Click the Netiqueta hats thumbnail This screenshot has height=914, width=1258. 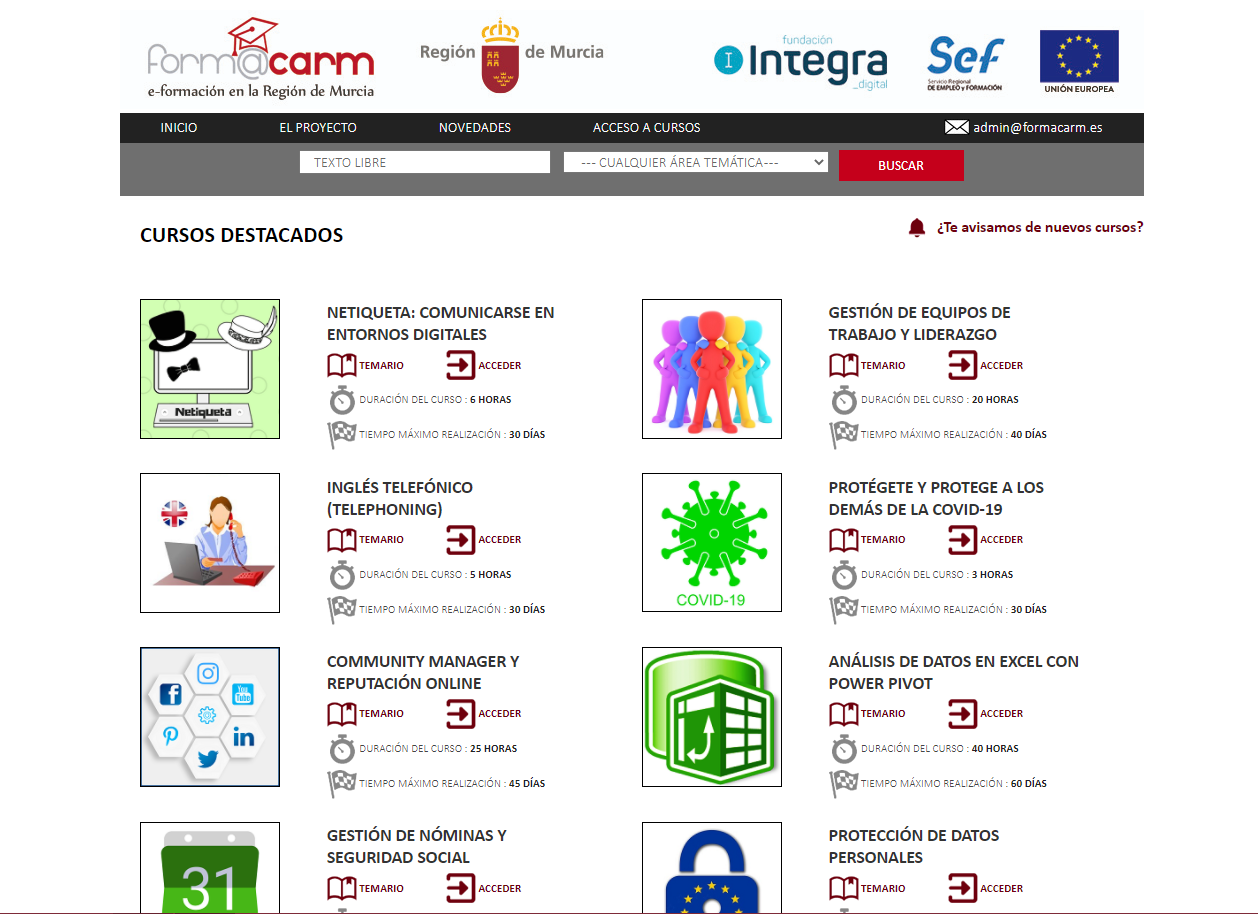pos(210,369)
